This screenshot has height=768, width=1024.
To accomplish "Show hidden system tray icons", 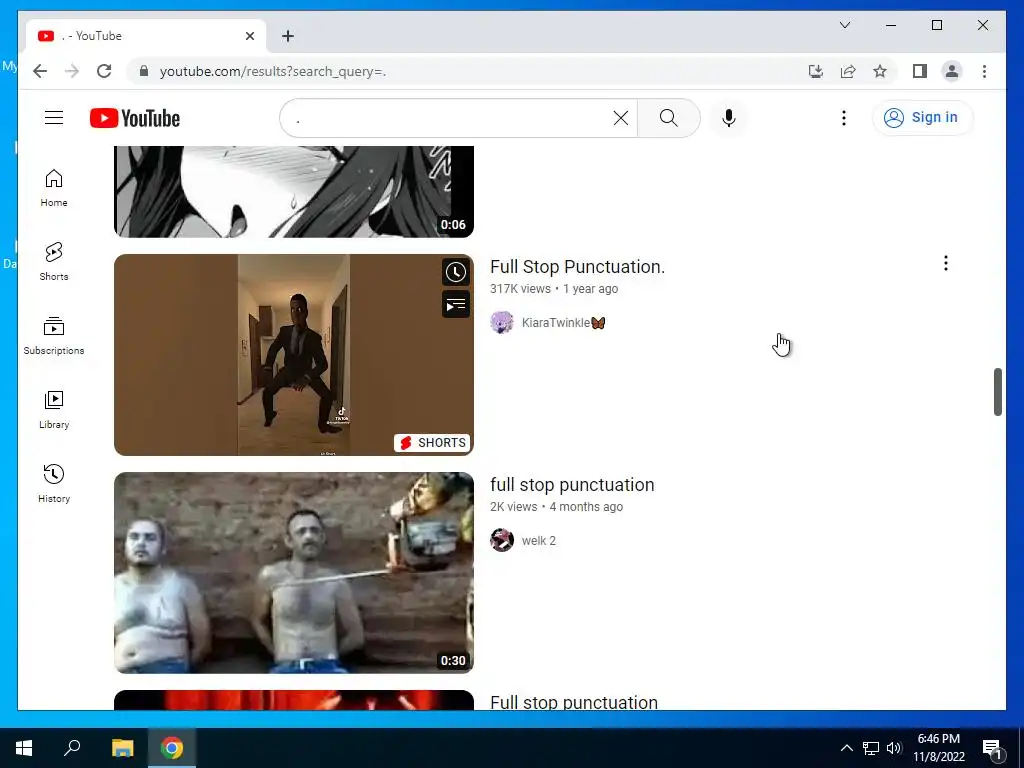I will pyautogui.click(x=846, y=748).
